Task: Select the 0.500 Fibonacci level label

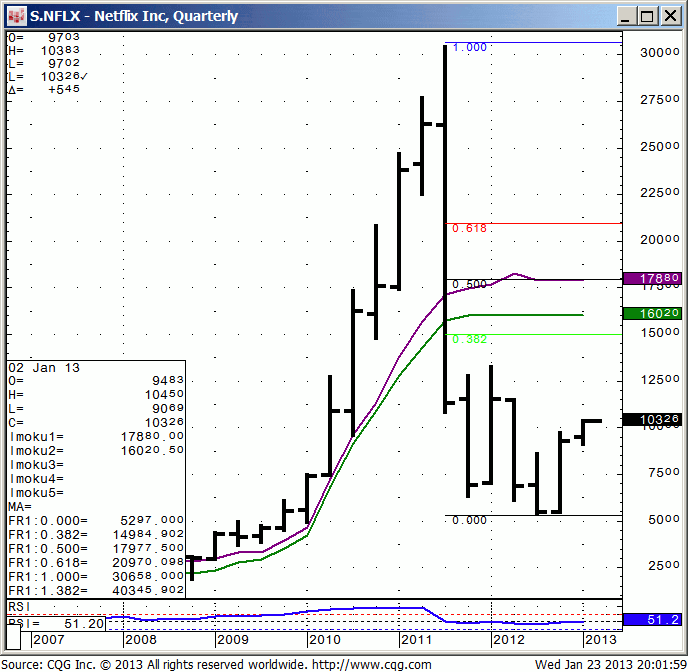Action: tap(469, 284)
